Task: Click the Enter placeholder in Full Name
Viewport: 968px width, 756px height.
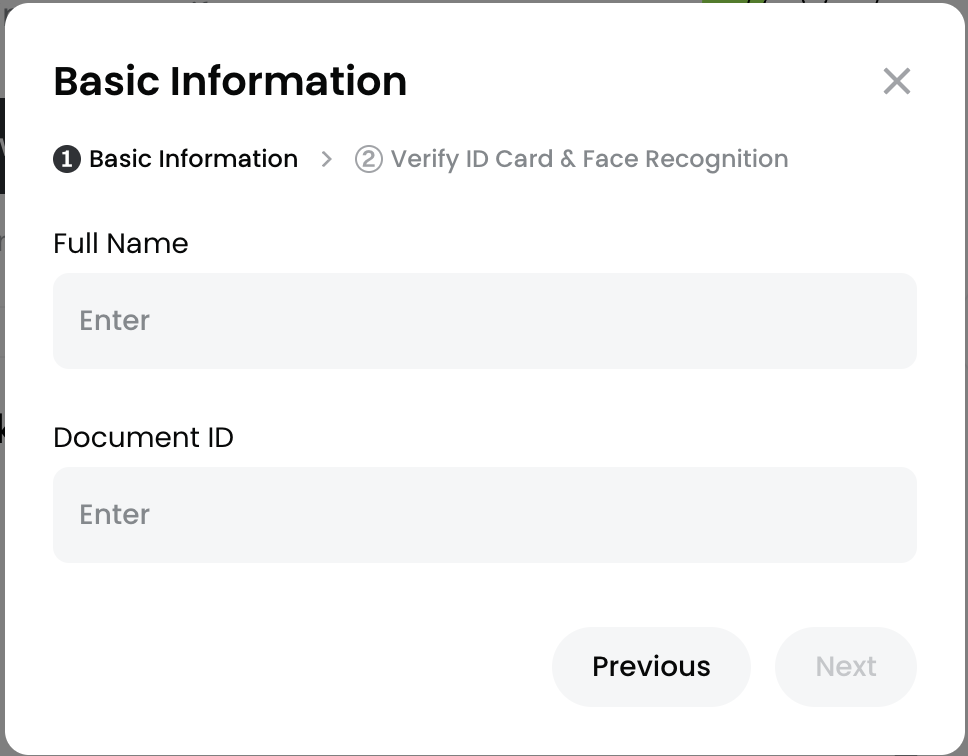Action: [x=114, y=321]
